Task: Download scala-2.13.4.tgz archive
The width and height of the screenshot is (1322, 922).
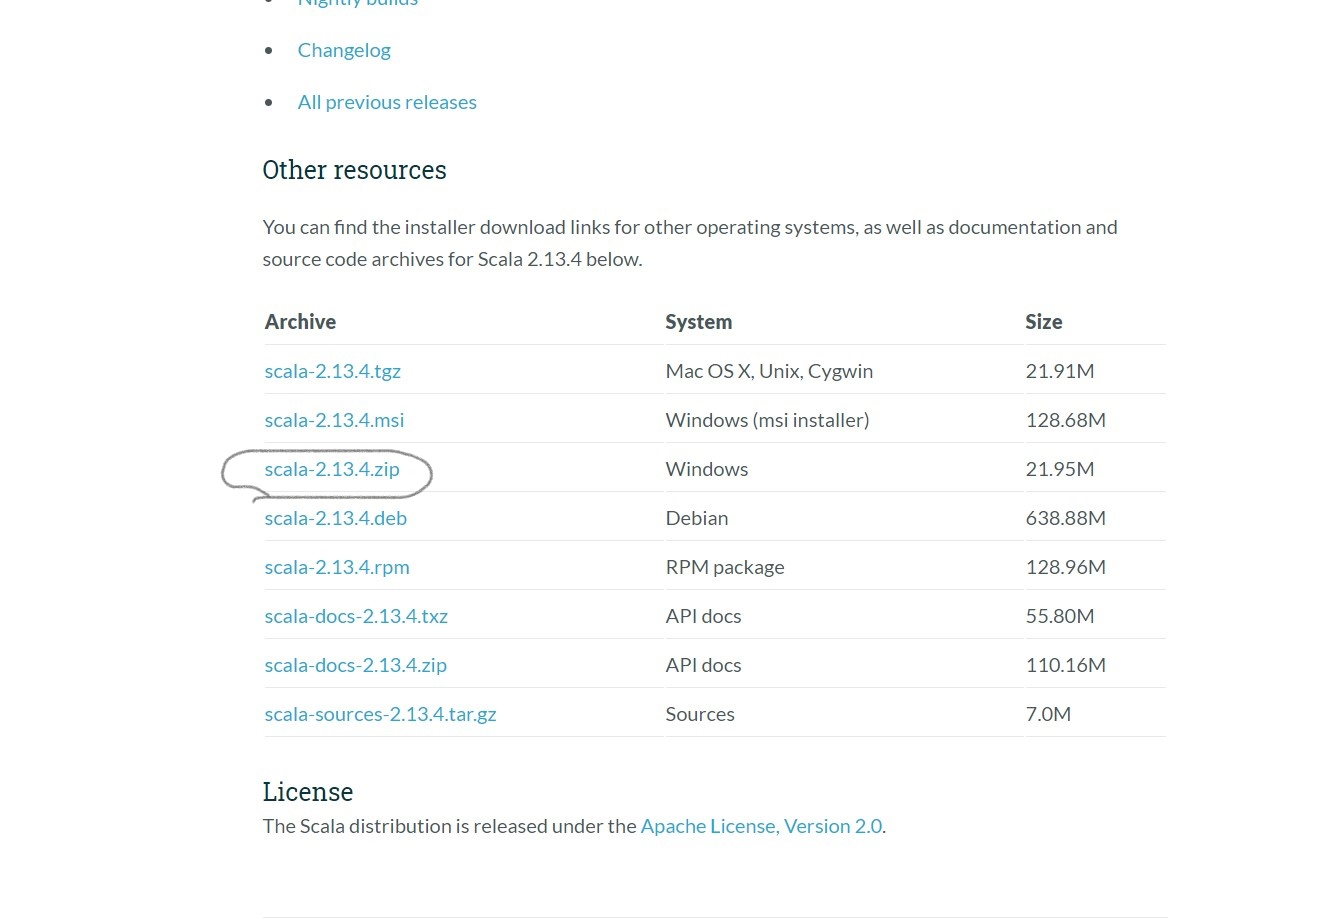Action: pos(332,371)
